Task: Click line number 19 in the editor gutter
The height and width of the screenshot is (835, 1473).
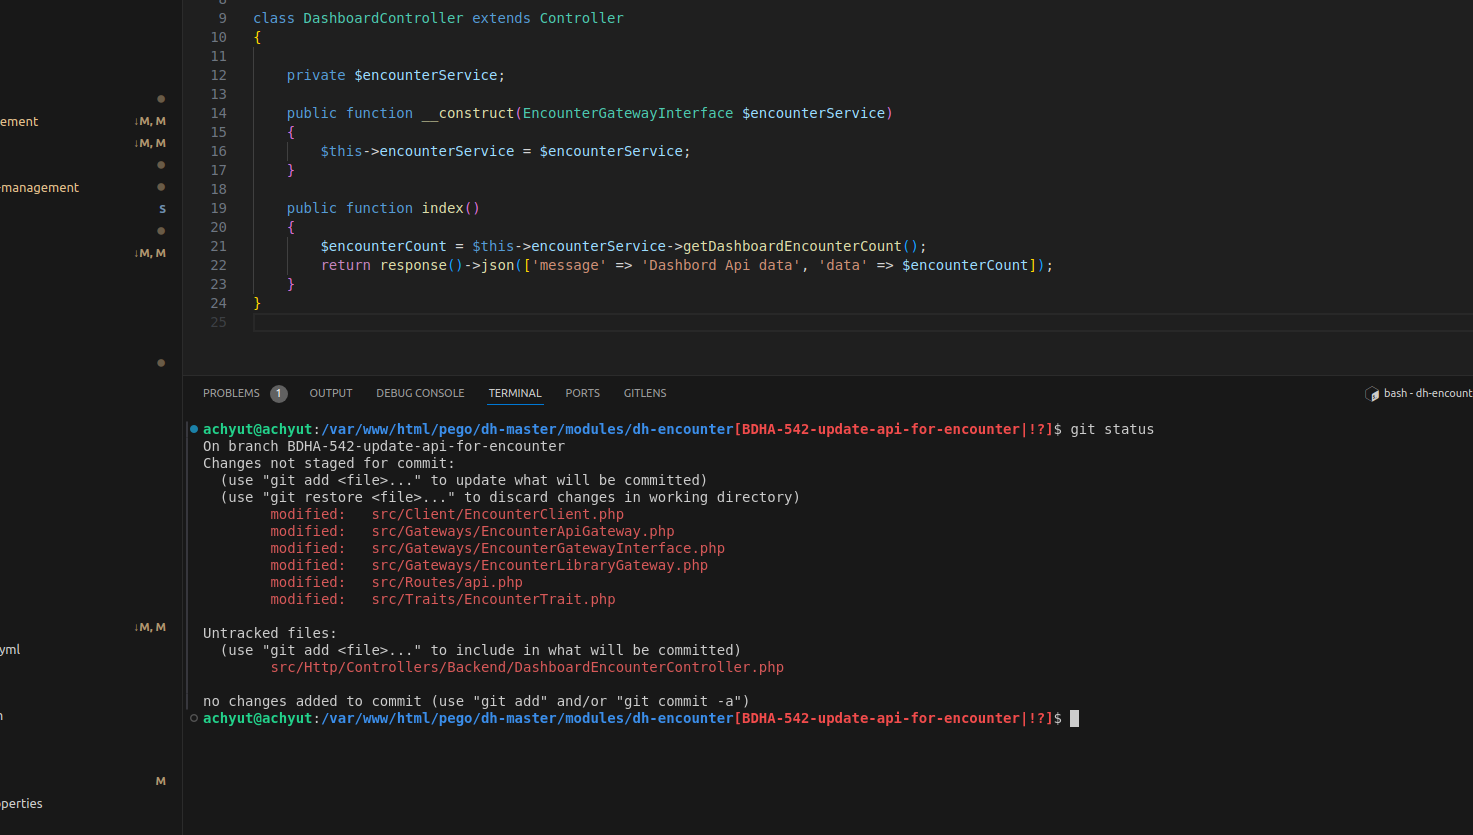Action: (x=218, y=208)
